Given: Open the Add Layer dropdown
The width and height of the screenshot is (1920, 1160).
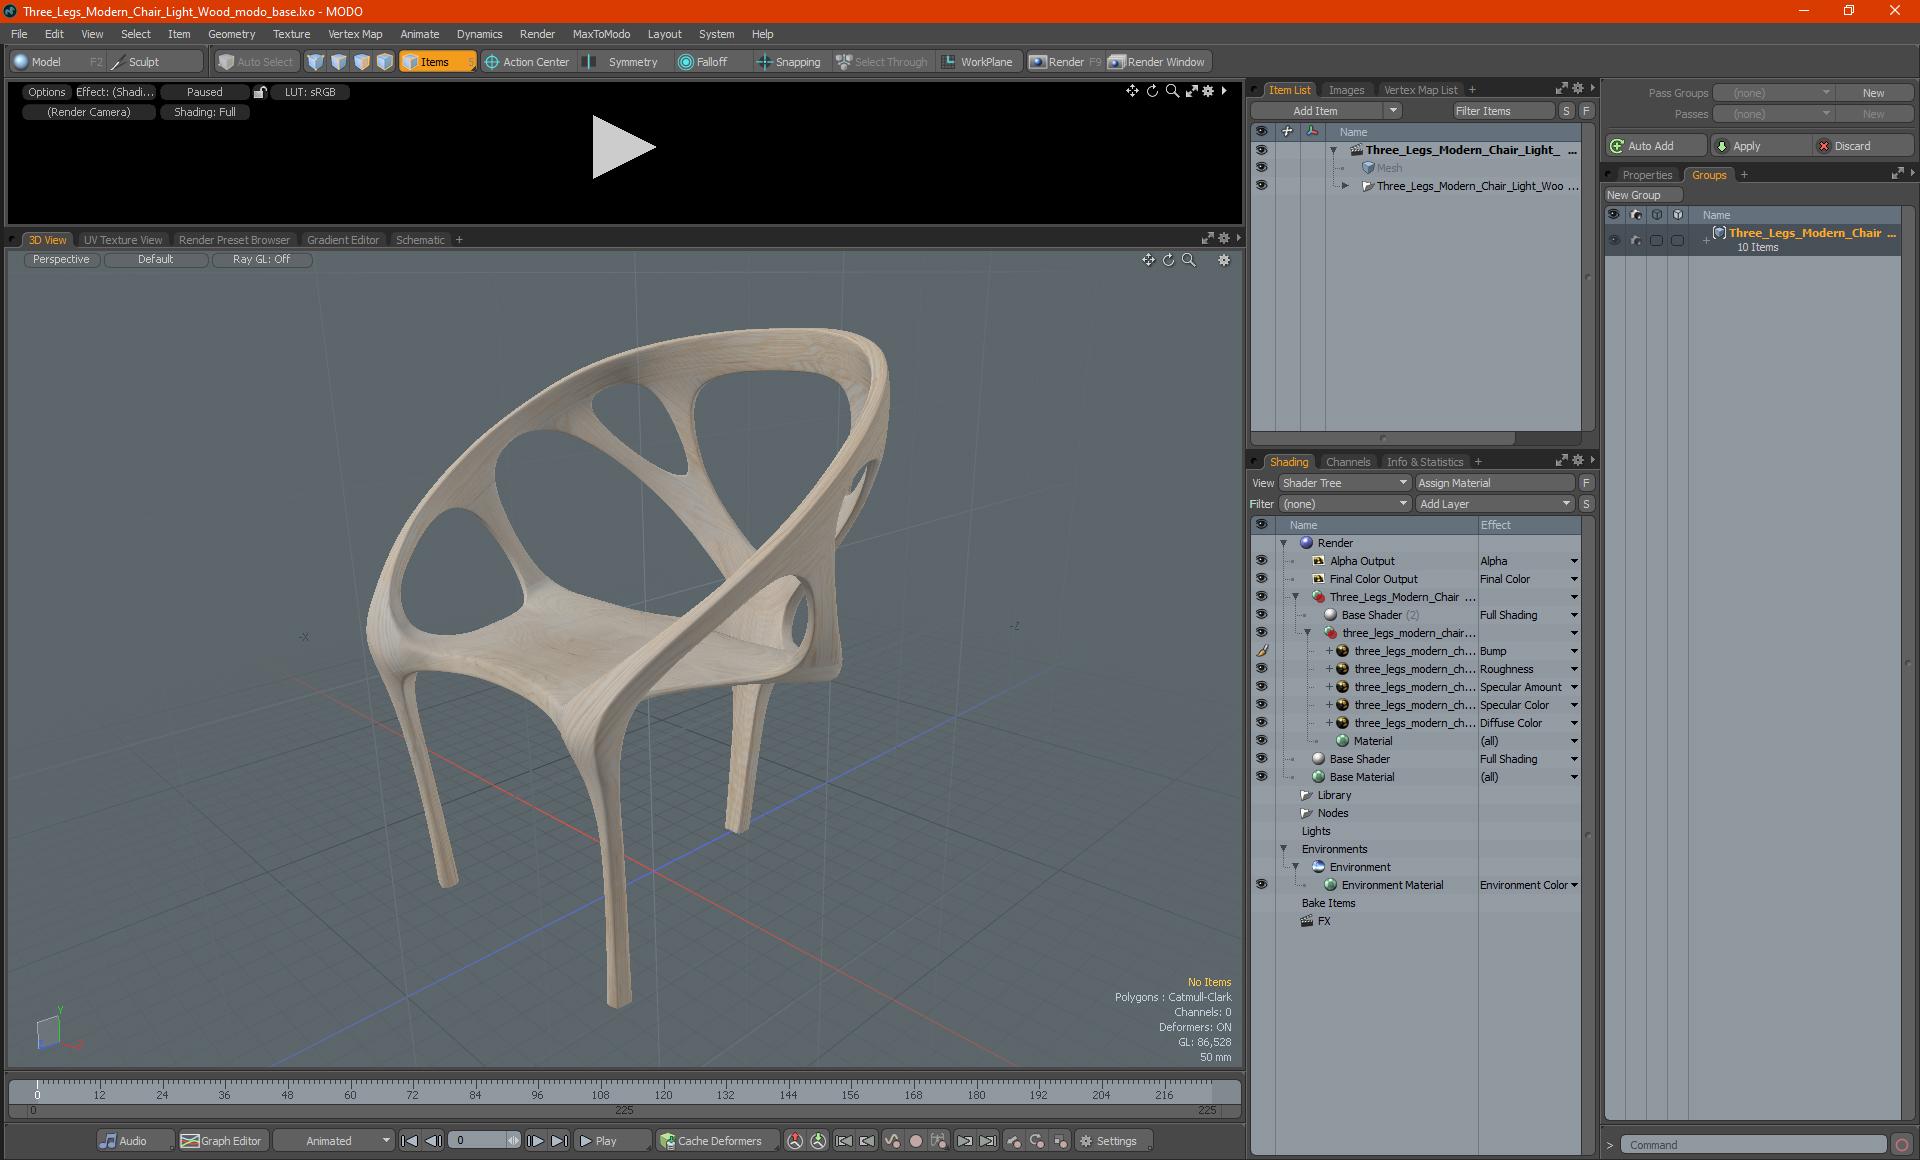Looking at the screenshot, I should [x=1494, y=504].
